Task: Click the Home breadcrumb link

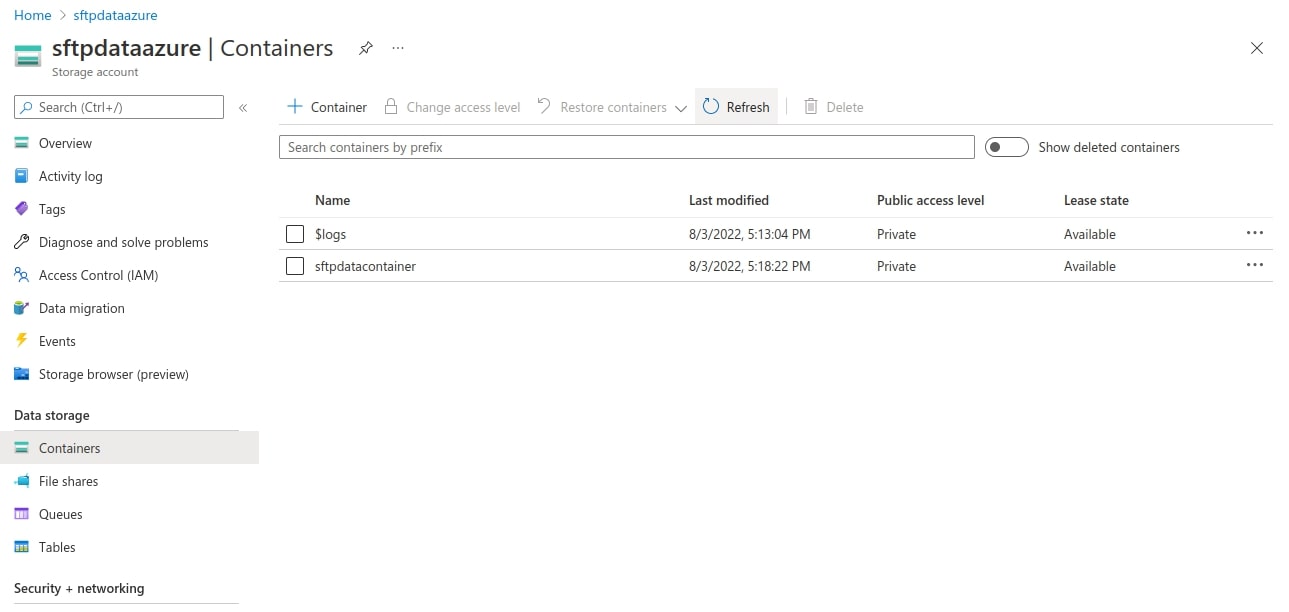Action: 33,15
